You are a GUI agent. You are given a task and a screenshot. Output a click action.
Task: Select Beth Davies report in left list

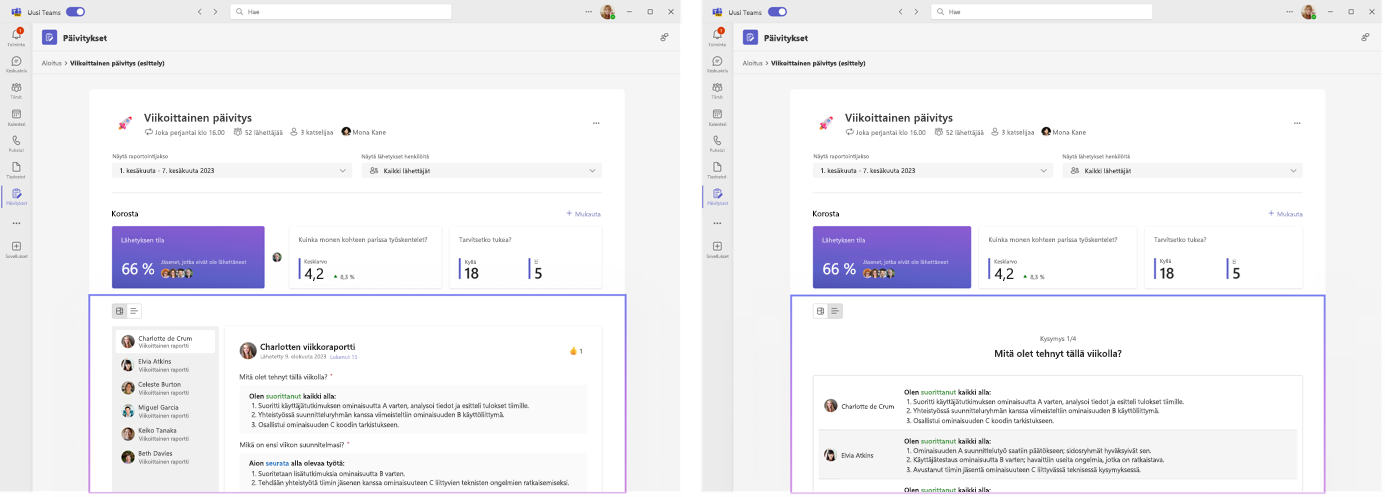coord(165,457)
